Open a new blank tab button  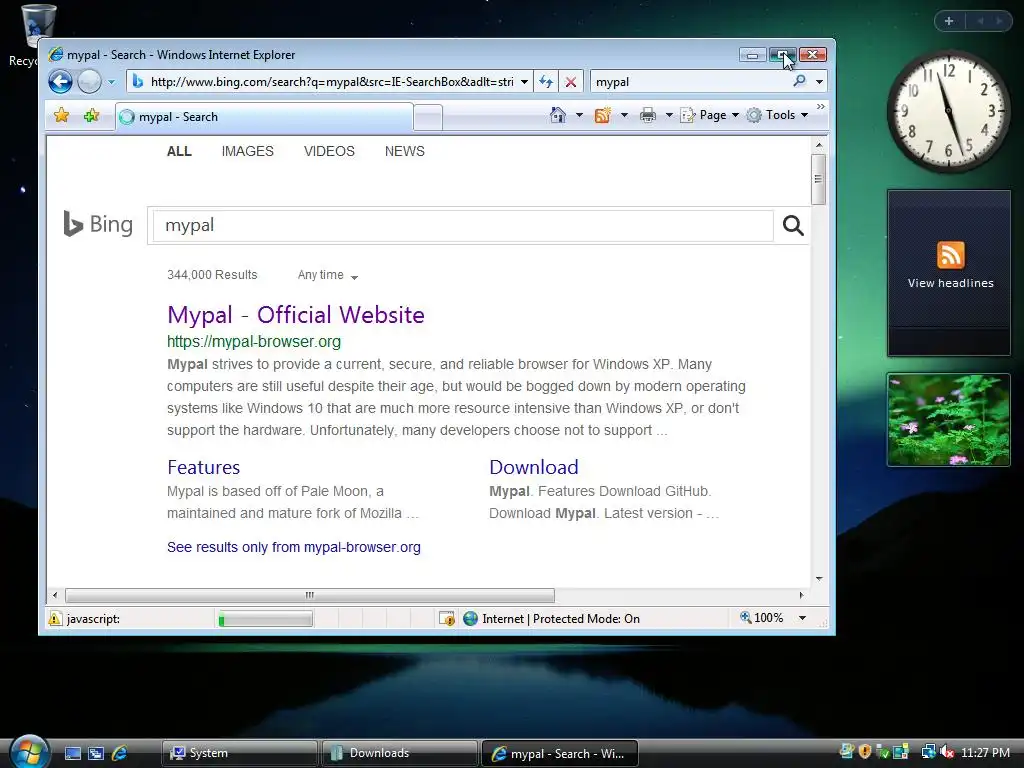click(x=428, y=118)
